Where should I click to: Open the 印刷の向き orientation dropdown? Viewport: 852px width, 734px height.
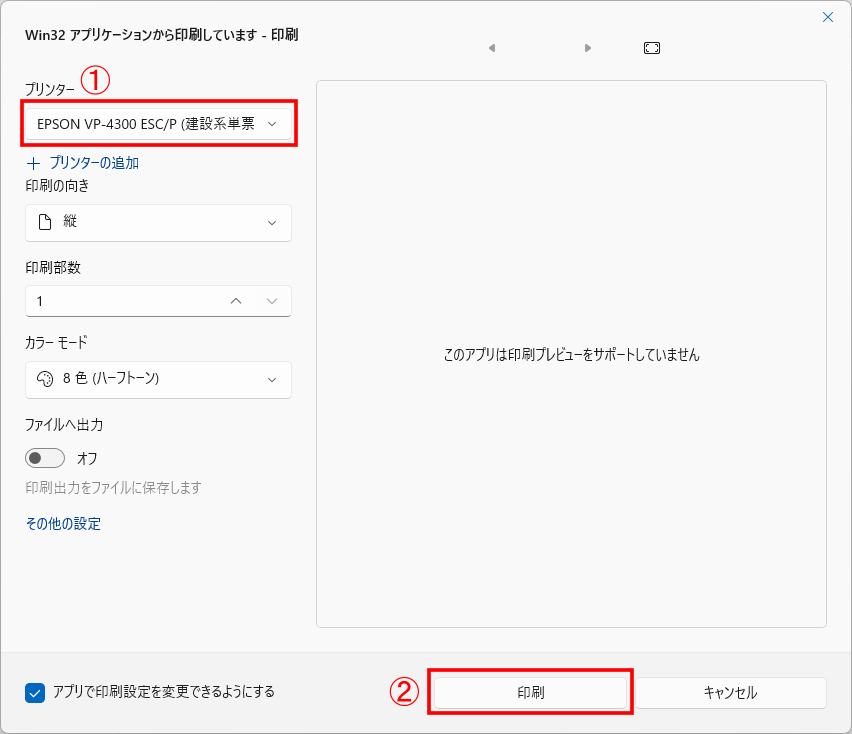(157, 223)
